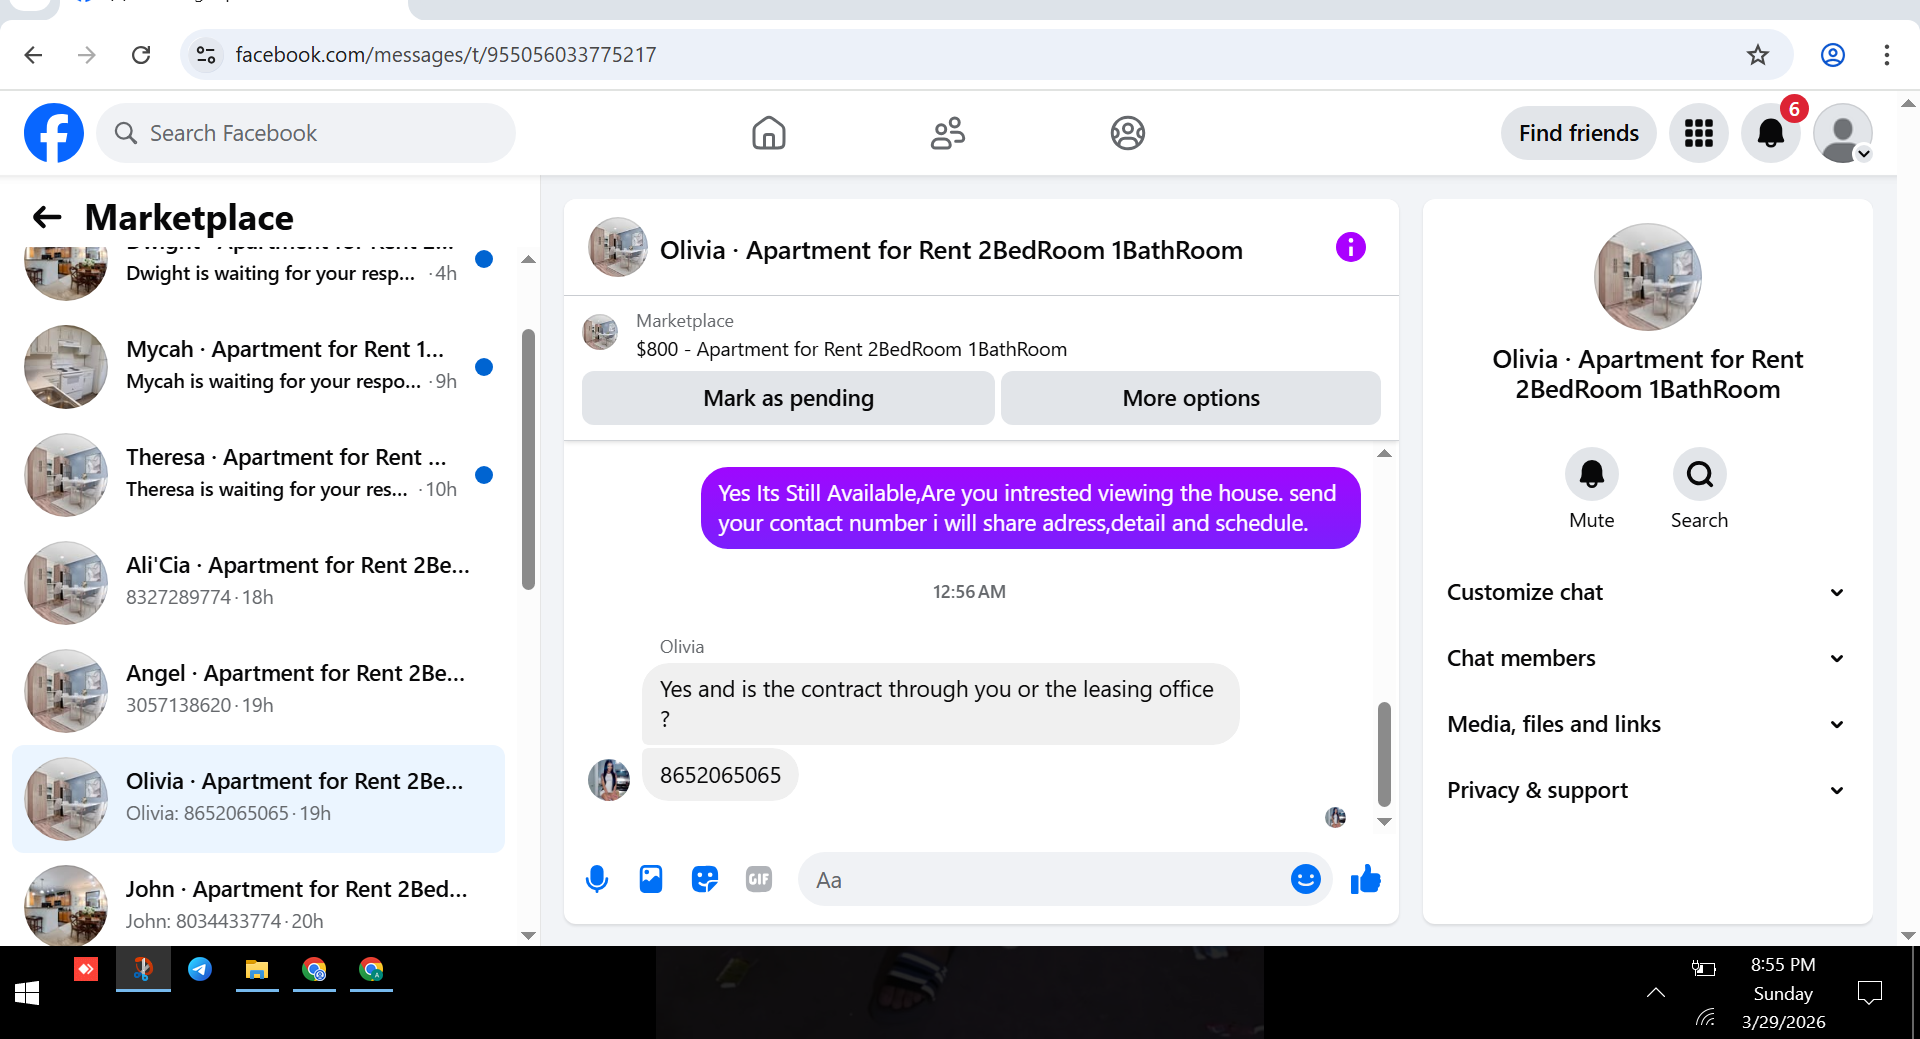Viewport: 1920px width, 1039px height.
Task: Click the Facebook logo
Action: pos(54,133)
